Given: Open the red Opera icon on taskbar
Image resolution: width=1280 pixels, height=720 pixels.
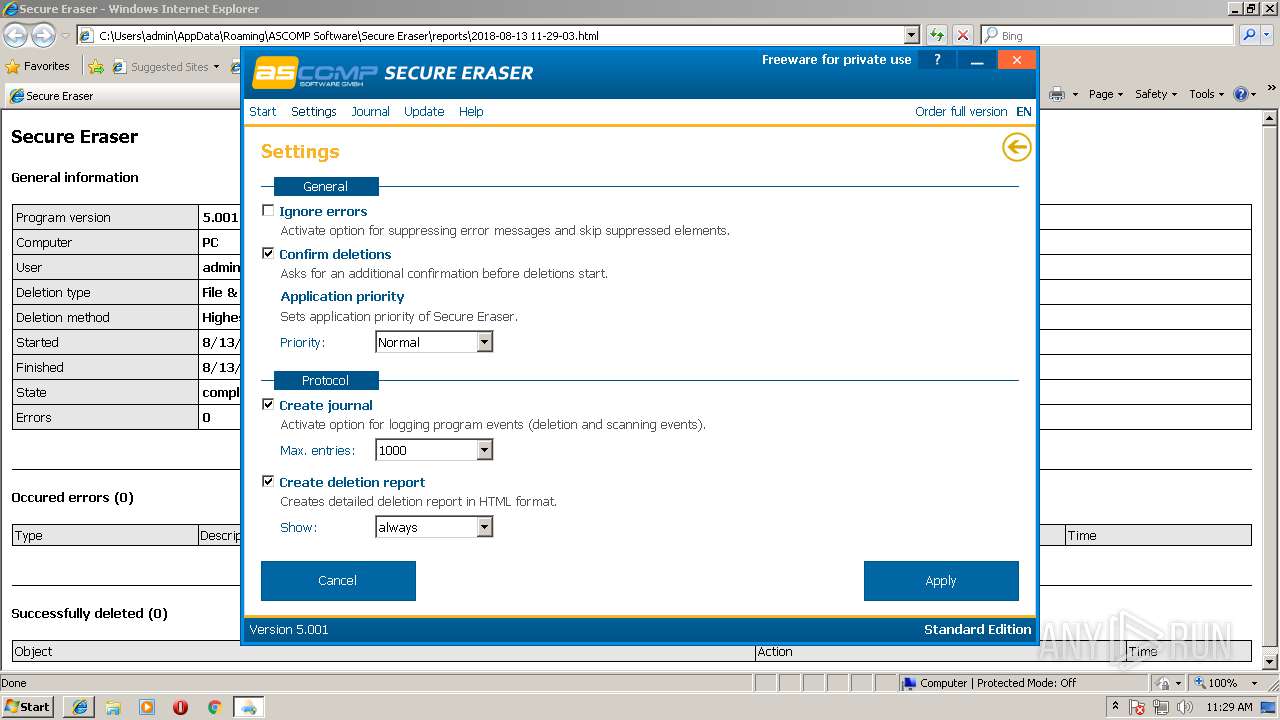Looking at the screenshot, I should coord(180,707).
